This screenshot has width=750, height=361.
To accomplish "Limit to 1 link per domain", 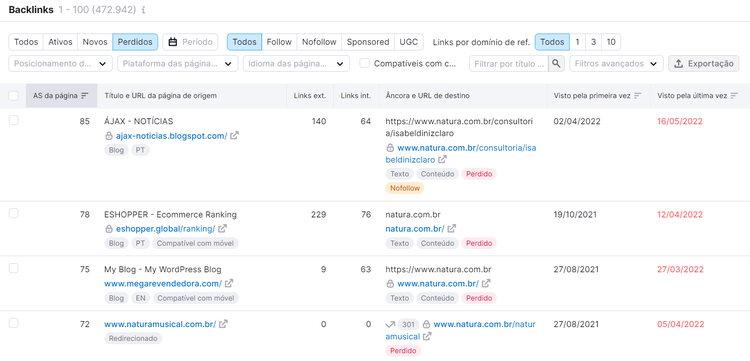I will click(577, 42).
